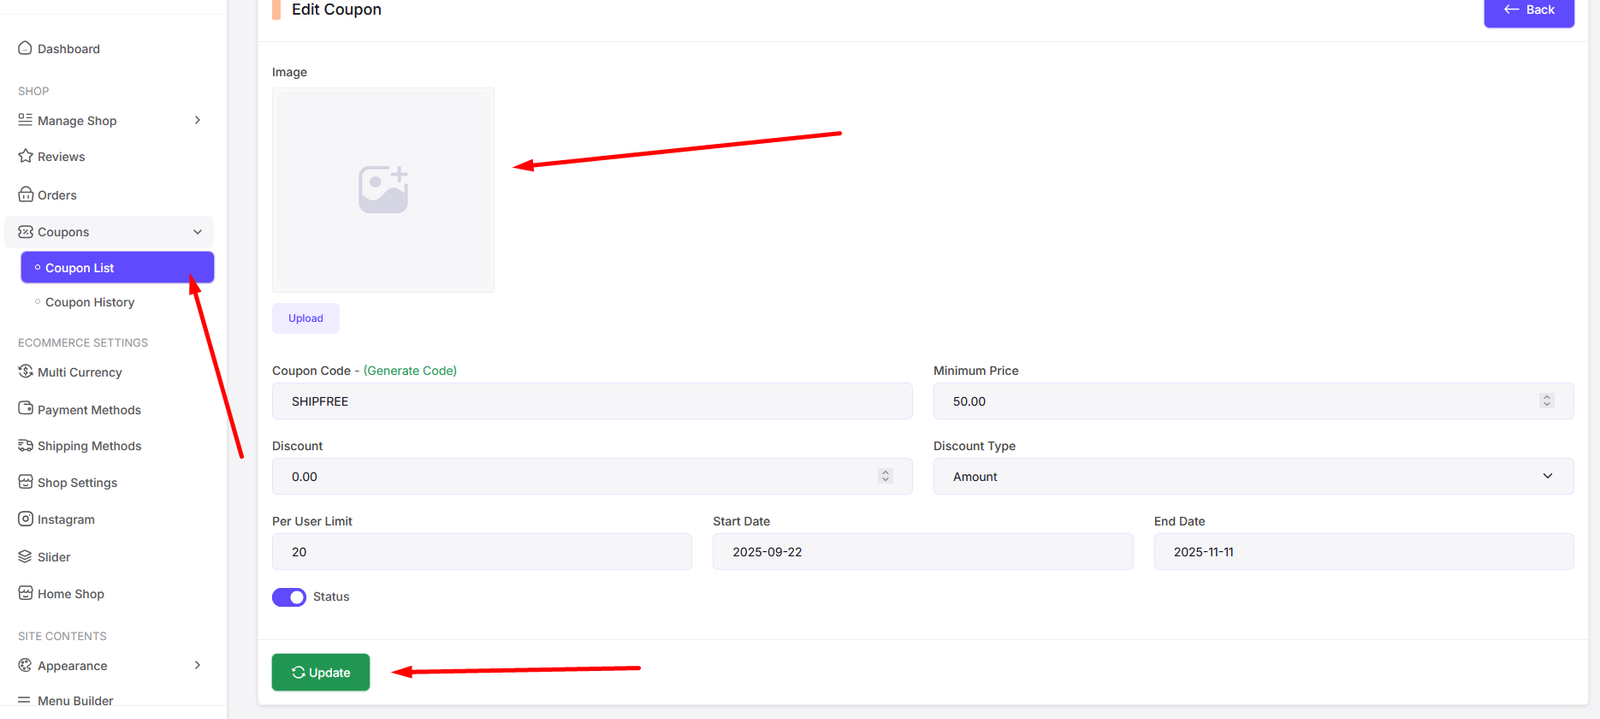Click the Dashboard home icon

coord(25,48)
